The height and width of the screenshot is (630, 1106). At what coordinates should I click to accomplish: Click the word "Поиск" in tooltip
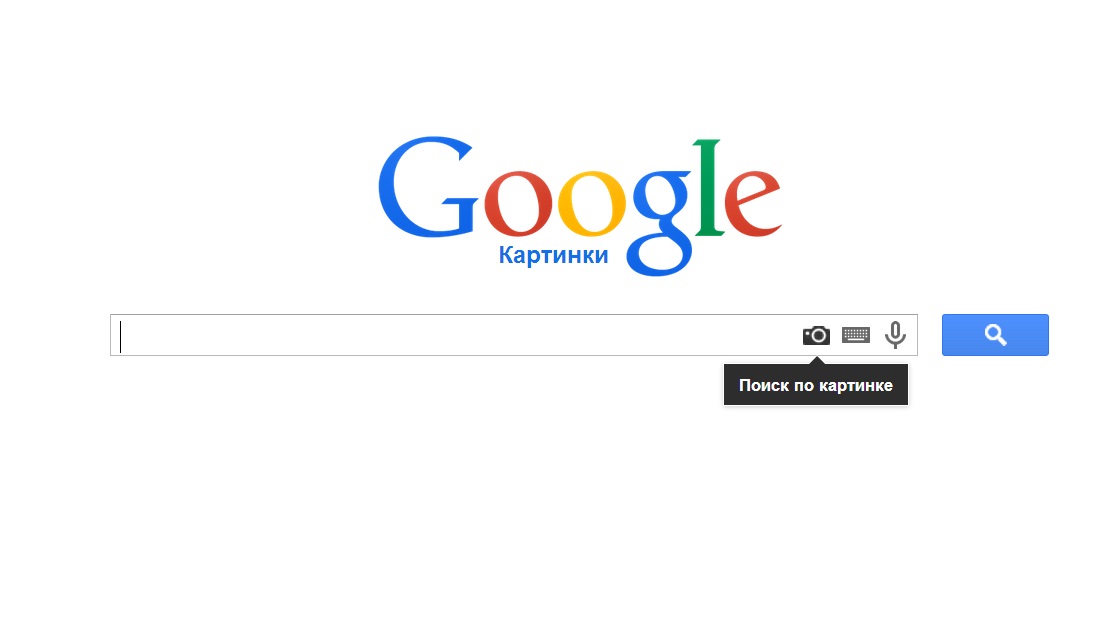point(764,385)
